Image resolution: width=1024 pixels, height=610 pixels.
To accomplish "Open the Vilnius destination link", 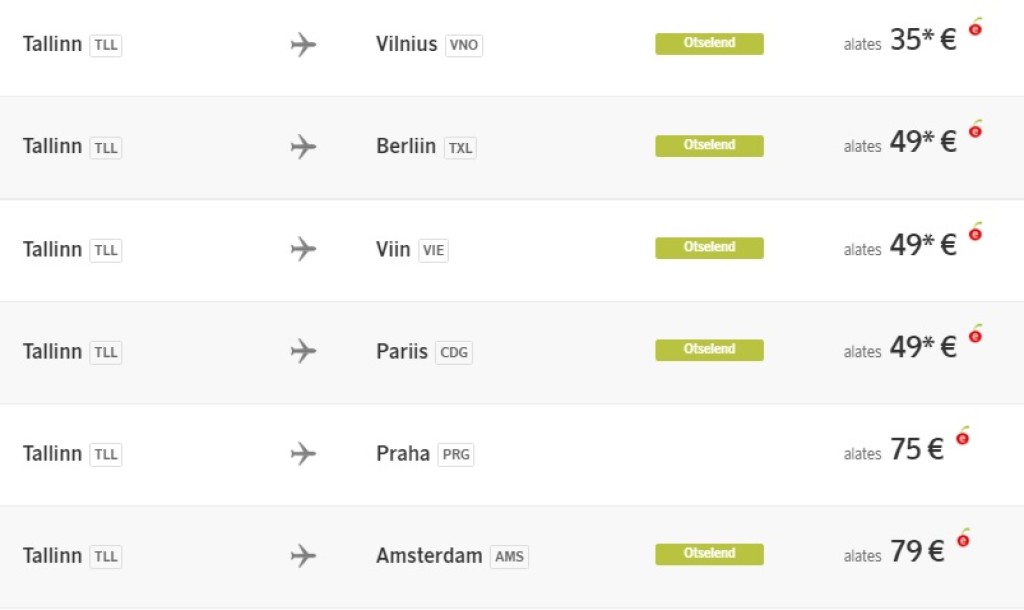I will pyautogui.click(x=406, y=44).
